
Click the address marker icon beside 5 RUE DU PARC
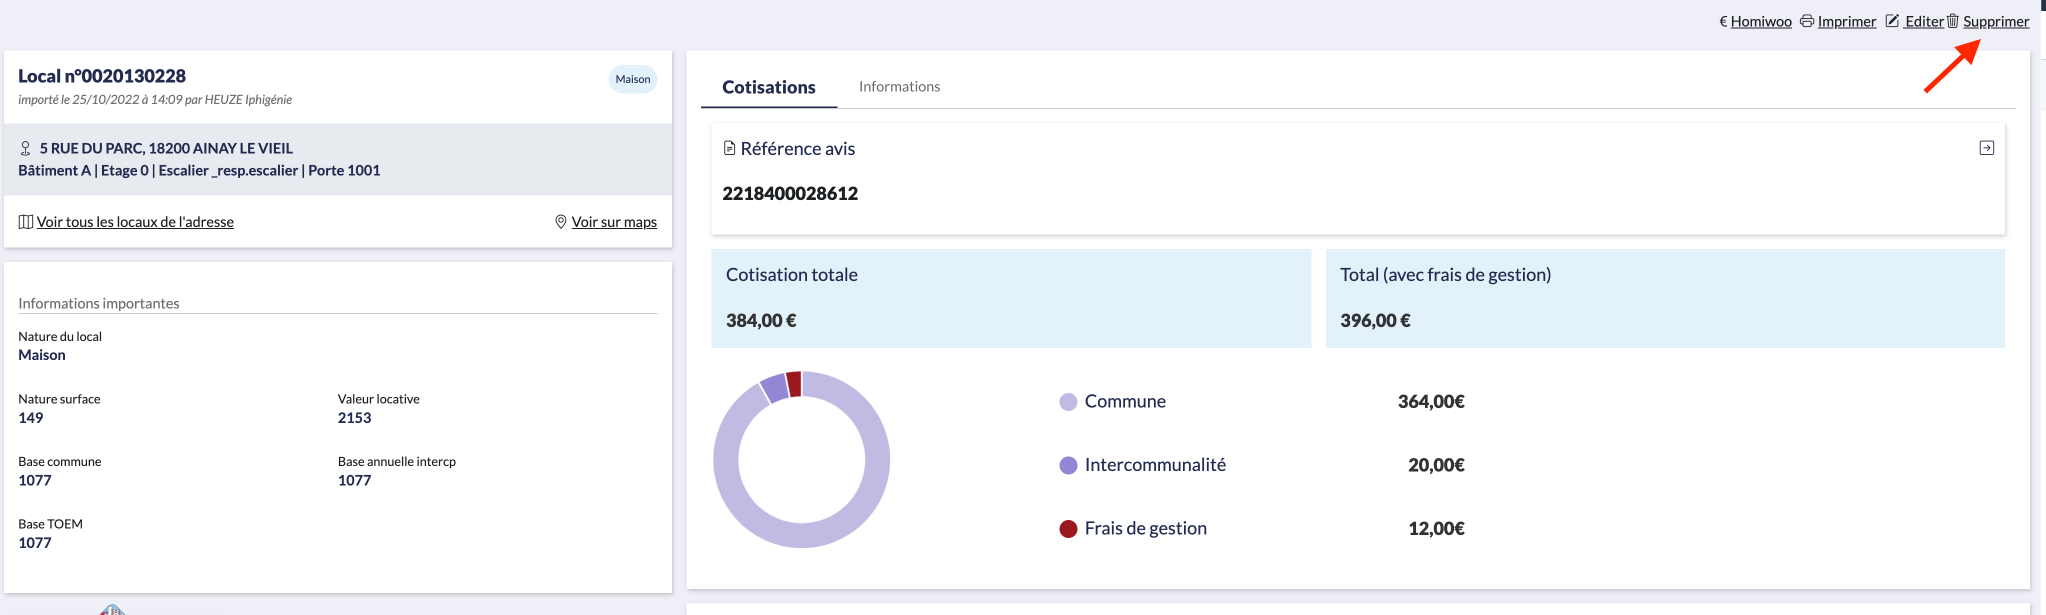(26, 148)
